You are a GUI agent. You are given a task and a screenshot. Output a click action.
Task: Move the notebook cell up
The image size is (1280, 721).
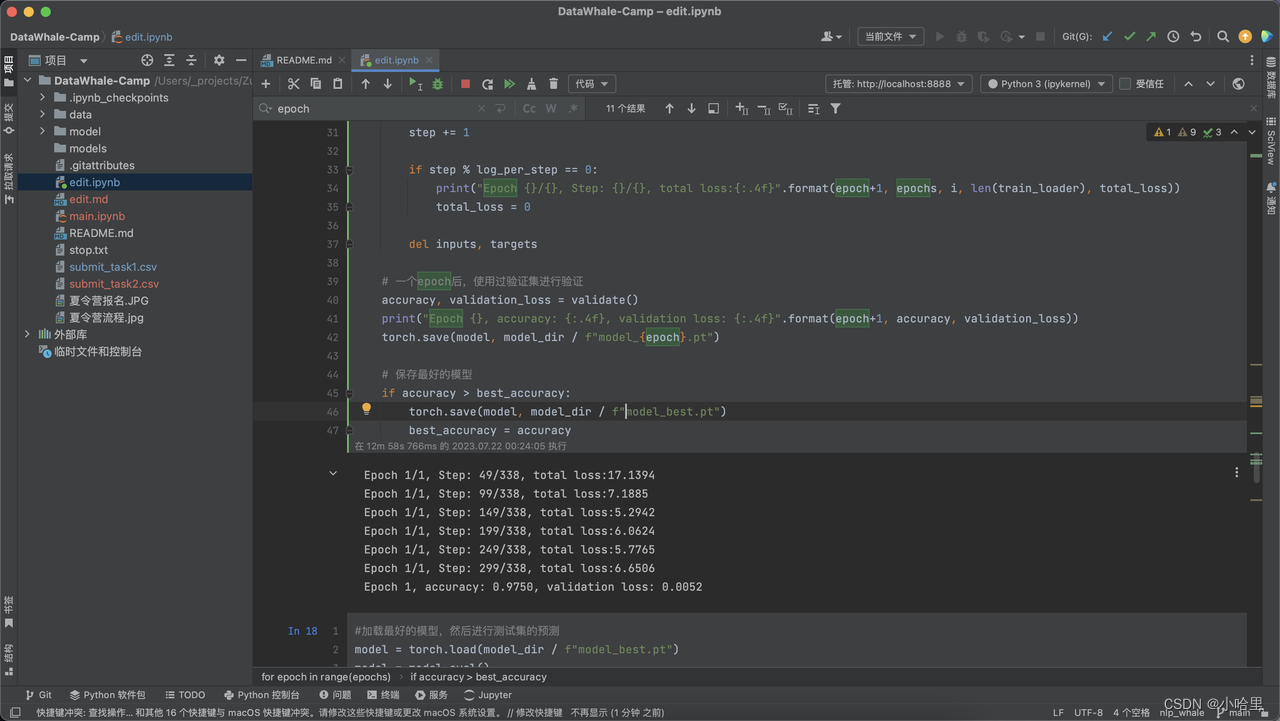365,84
